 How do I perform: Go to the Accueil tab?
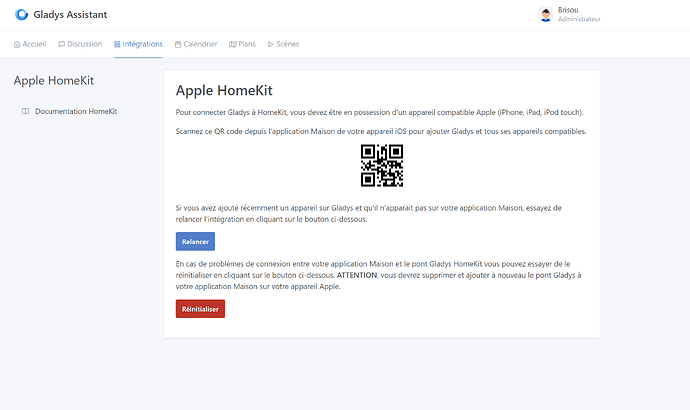(30, 44)
